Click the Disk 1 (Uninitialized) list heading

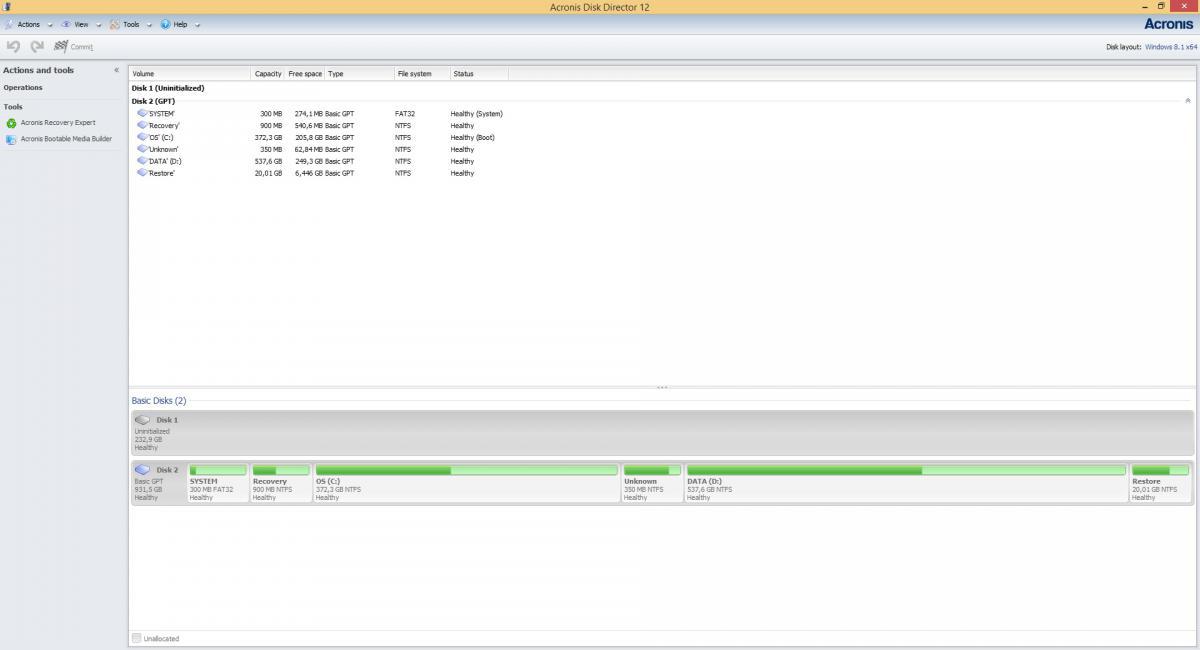coord(168,88)
